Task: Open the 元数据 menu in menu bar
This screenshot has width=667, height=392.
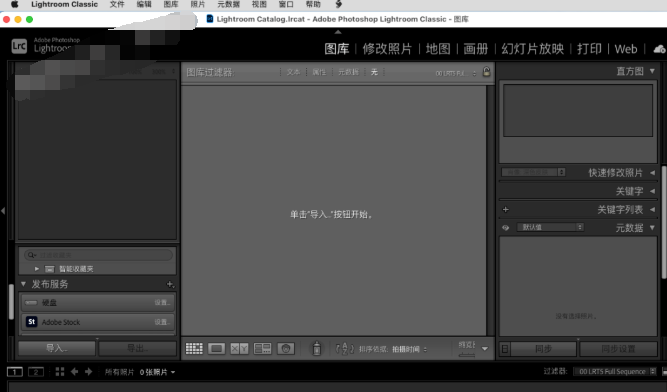Action: tap(228, 4)
